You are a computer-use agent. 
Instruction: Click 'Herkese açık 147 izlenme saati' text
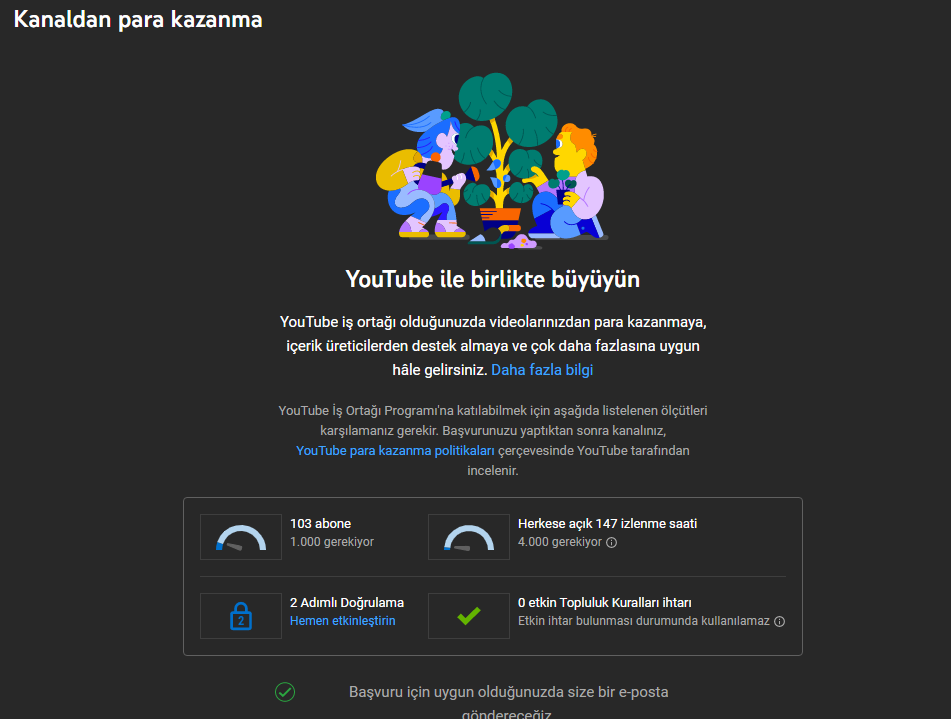pyautogui.click(x=607, y=524)
